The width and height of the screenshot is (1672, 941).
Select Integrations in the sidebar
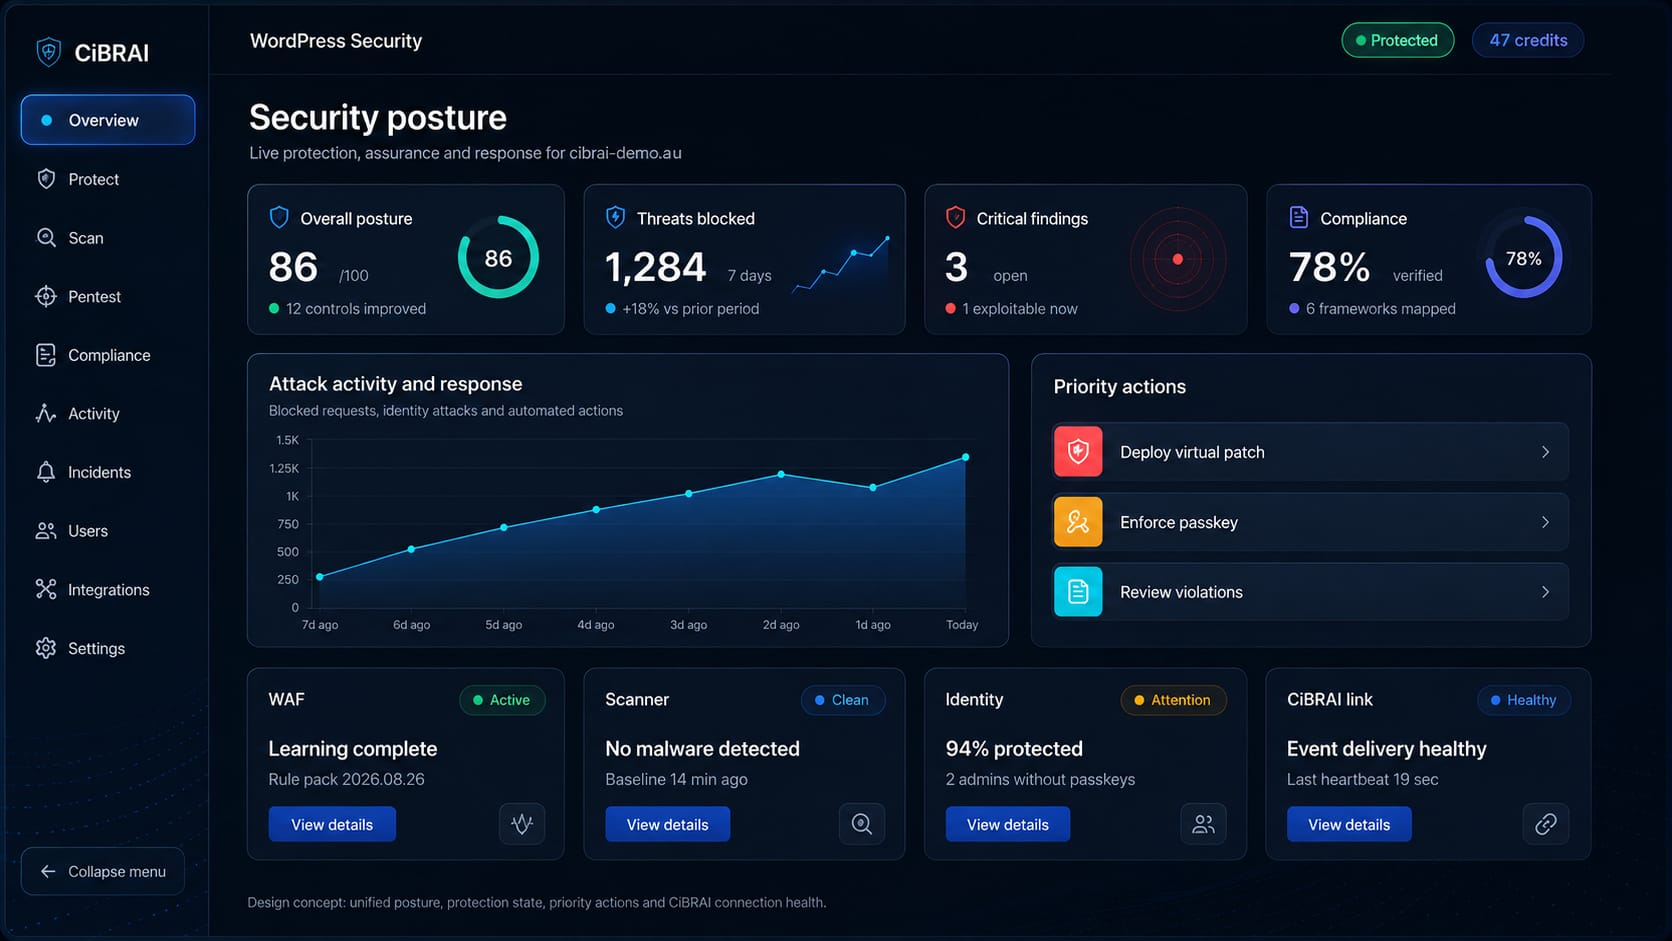pos(108,590)
